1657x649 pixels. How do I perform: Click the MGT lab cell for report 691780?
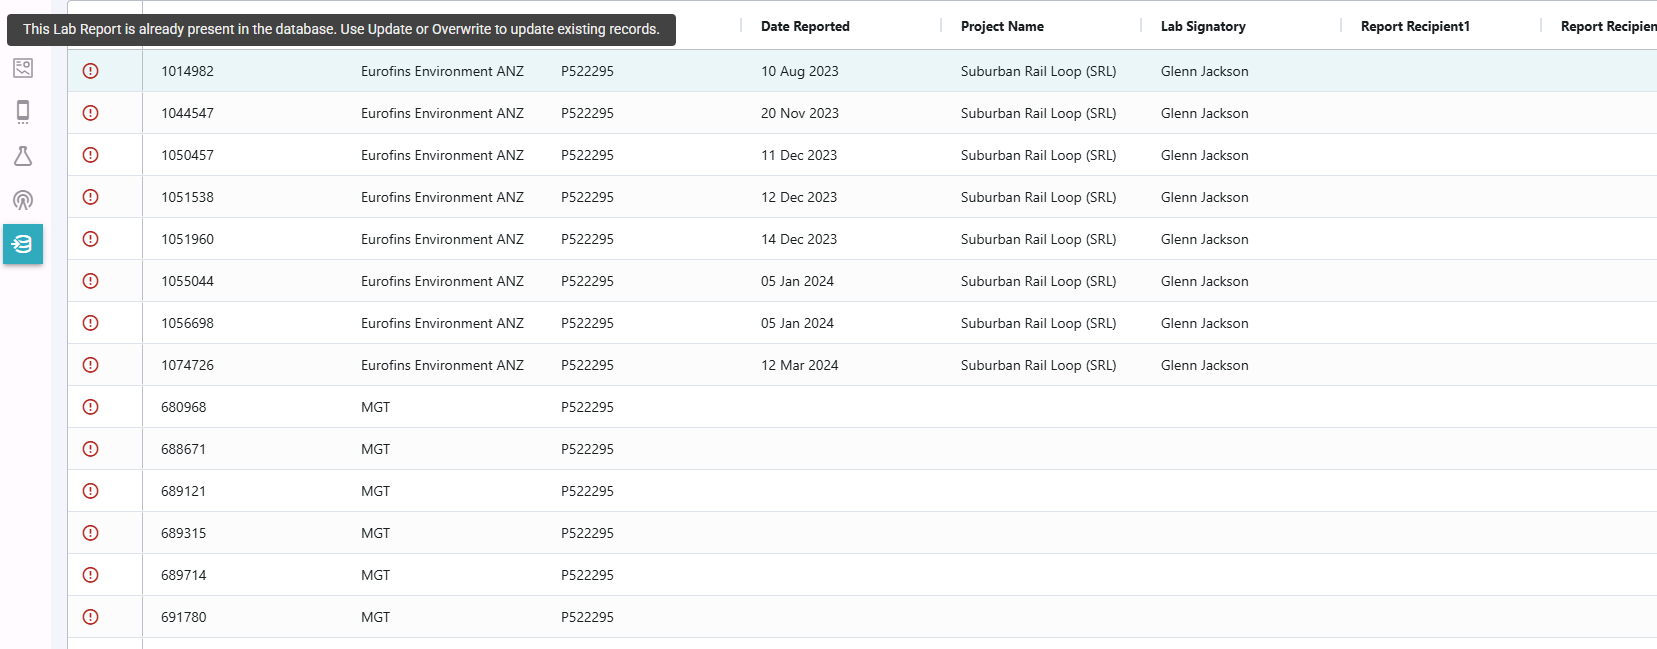pos(376,617)
